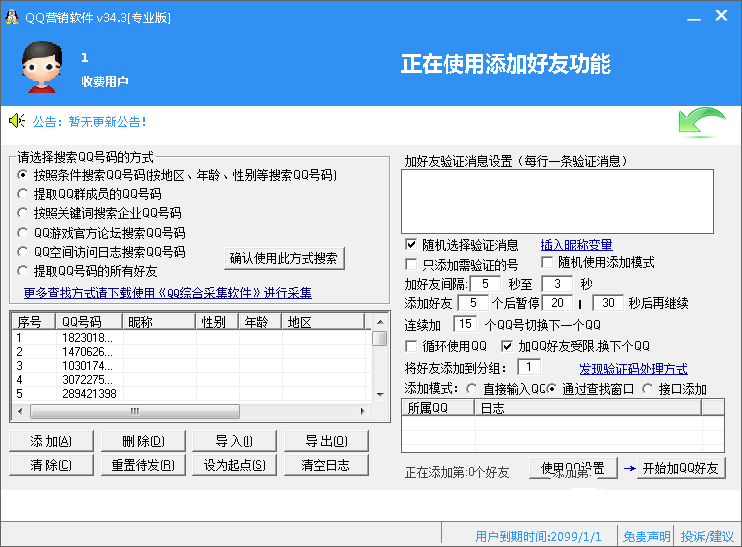Click the 导出(O) button
742x547 pixels.
[326, 441]
